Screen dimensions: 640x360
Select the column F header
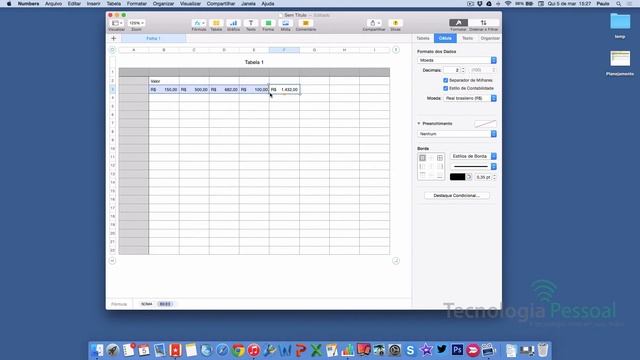pos(284,50)
